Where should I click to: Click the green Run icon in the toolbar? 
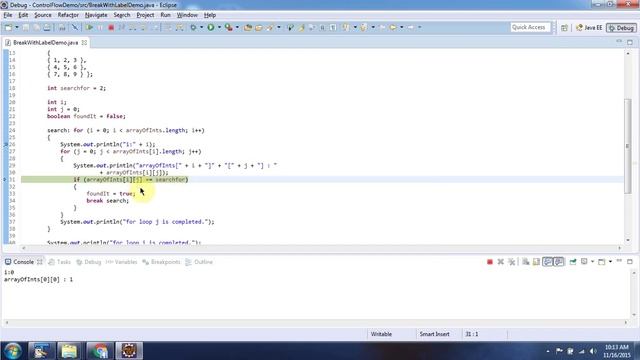[211, 27]
